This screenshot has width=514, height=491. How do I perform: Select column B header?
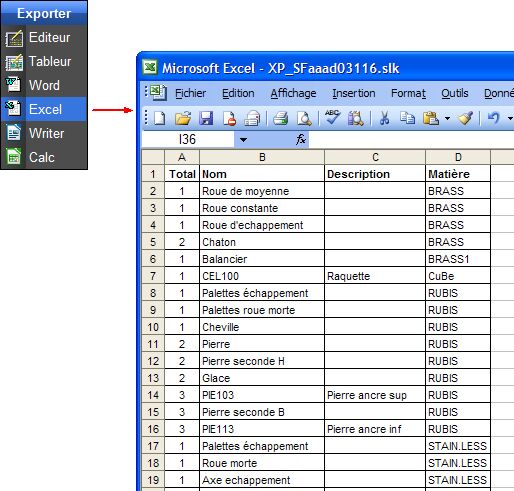(x=262, y=157)
